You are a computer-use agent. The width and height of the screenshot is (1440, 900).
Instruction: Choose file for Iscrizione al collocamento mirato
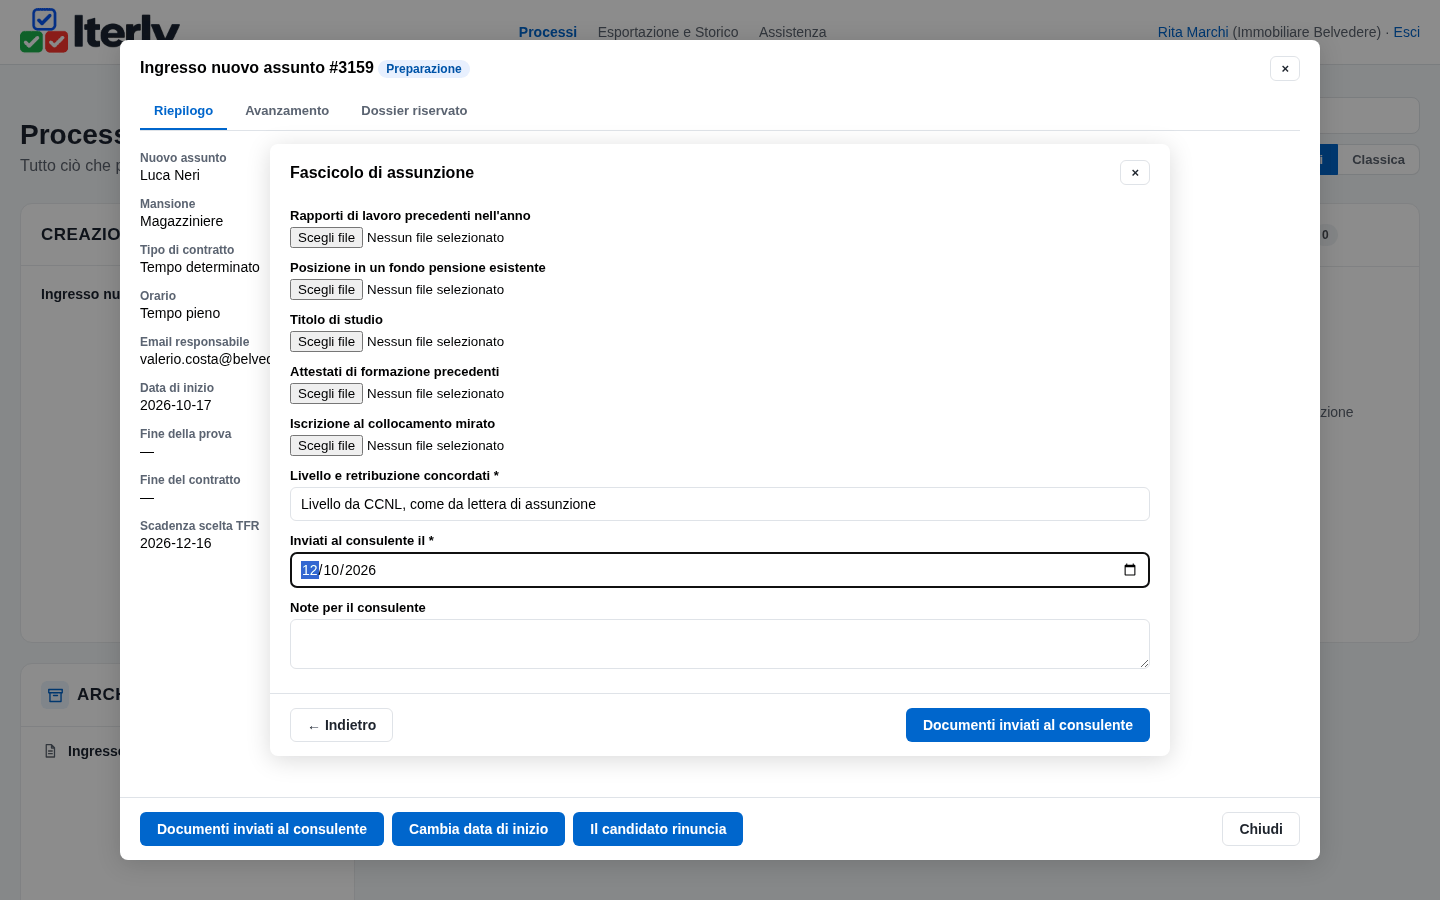tap(326, 446)
